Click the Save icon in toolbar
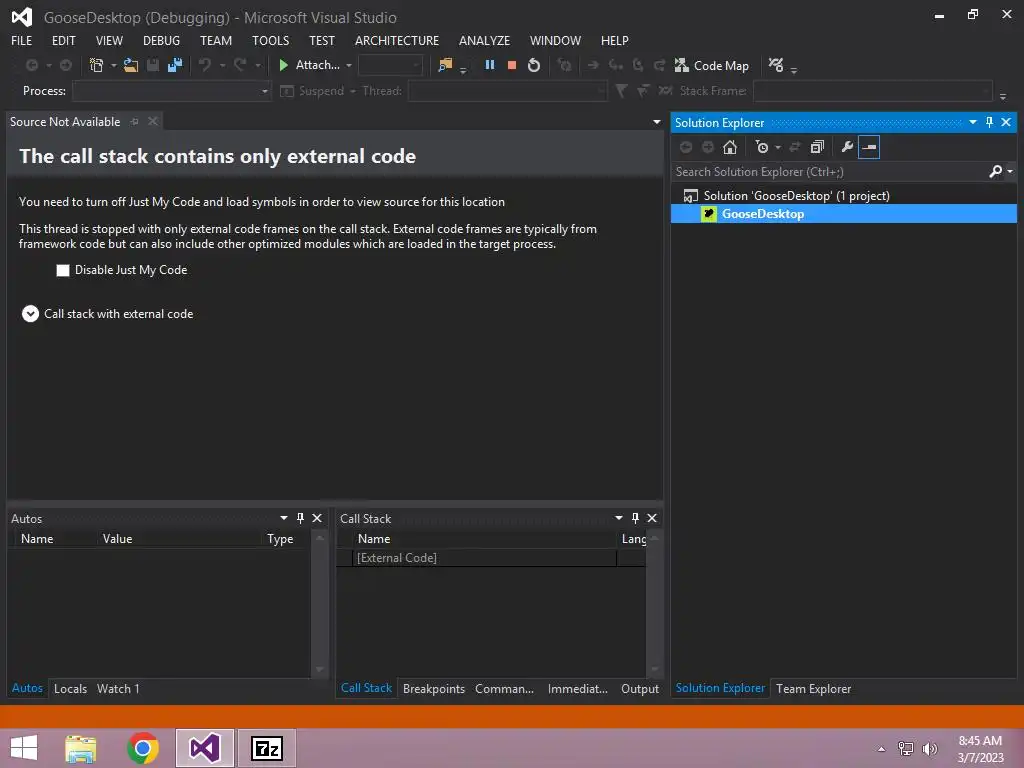The image size is (1024, 768). point(153,65)
